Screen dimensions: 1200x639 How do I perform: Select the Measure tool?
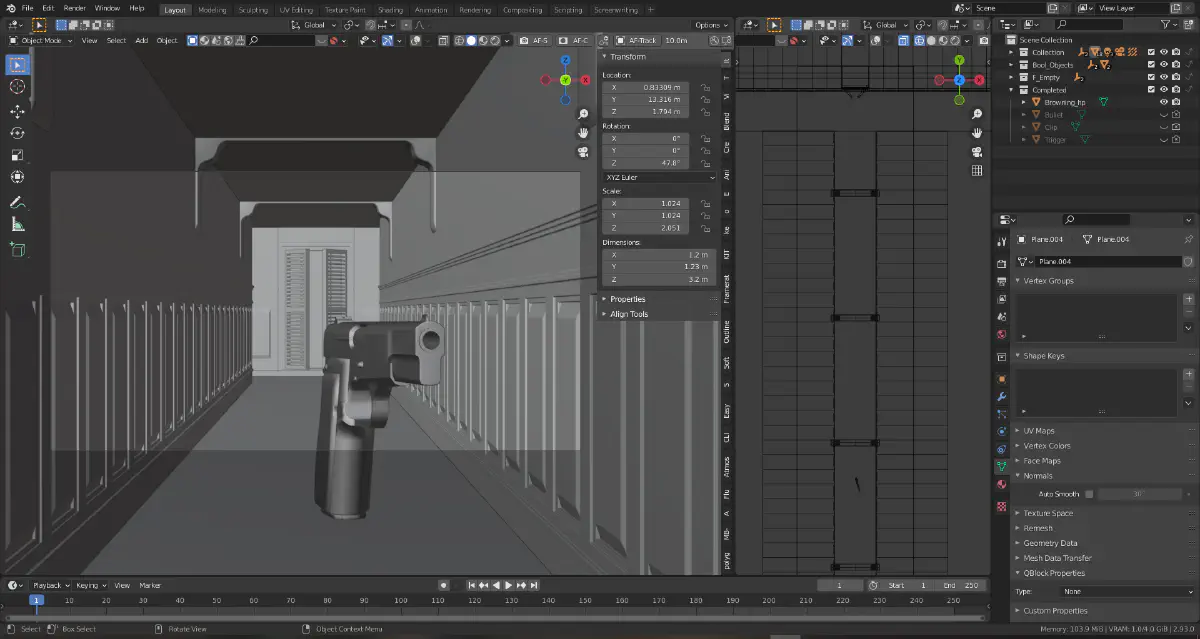(x=17, y=225)
